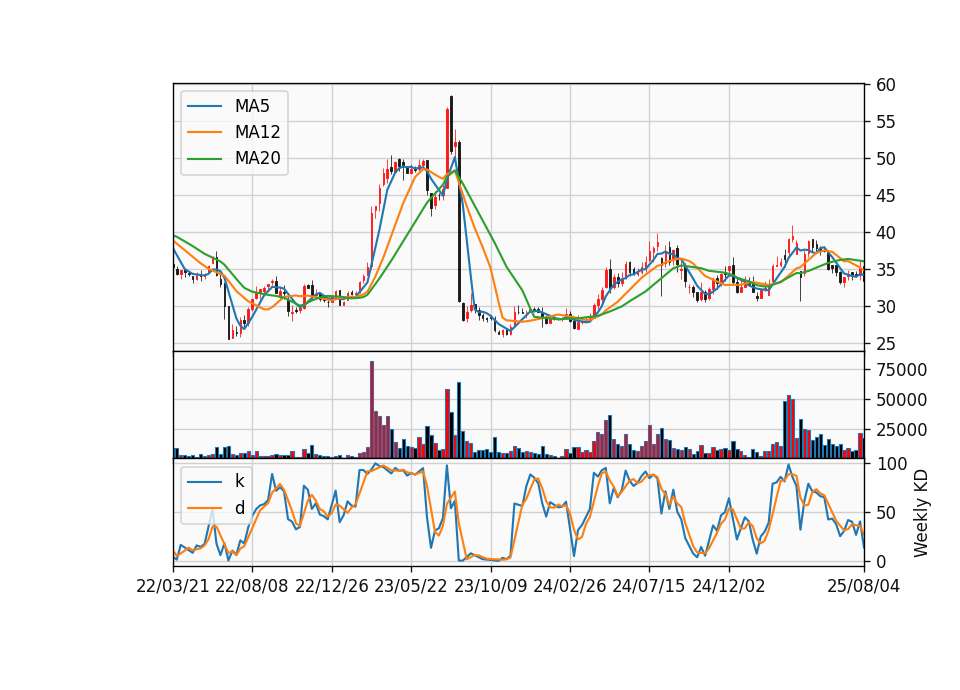
Task: Click date label 24/07/15
Action: tap(649, 586)
